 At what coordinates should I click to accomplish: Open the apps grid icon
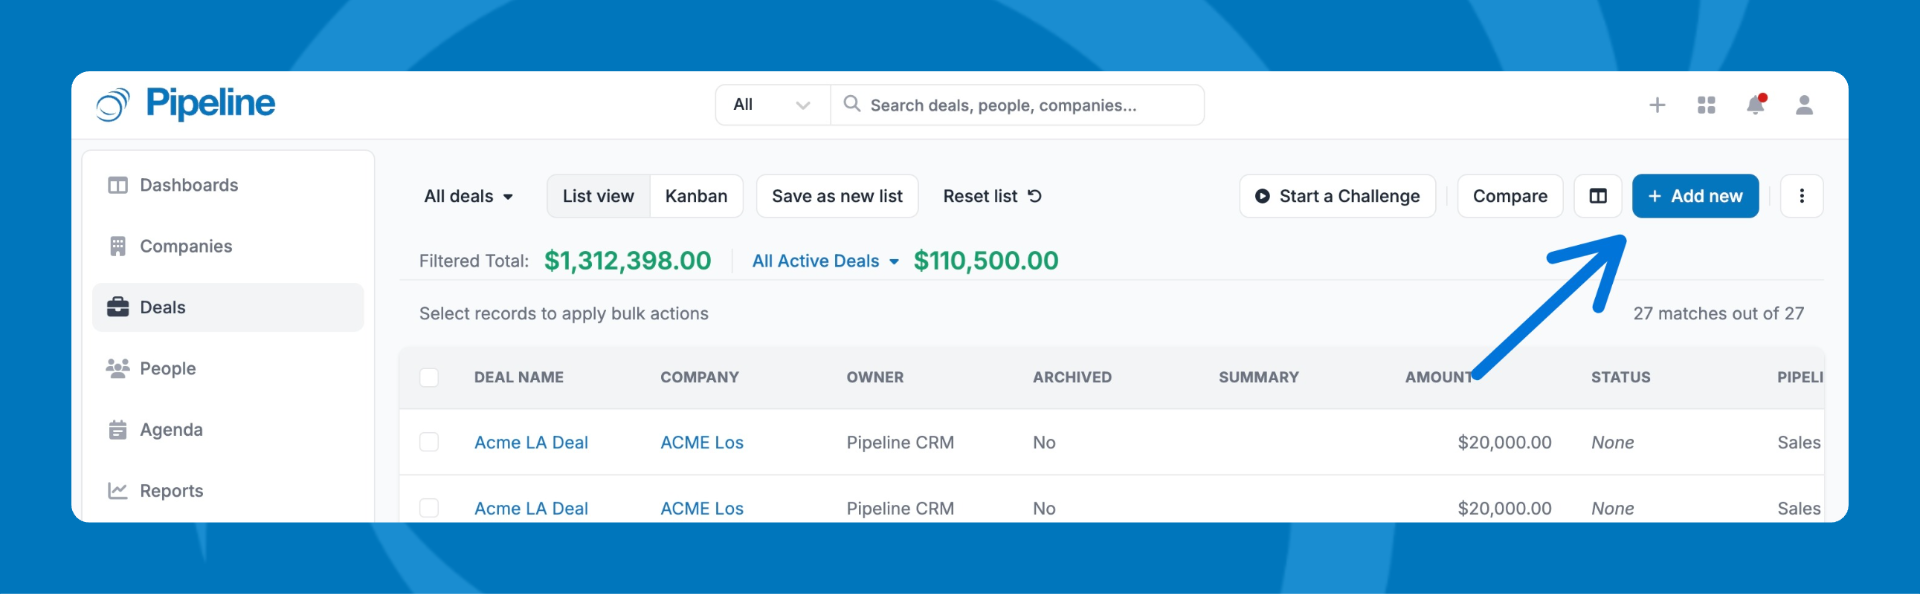[1706, 105]
